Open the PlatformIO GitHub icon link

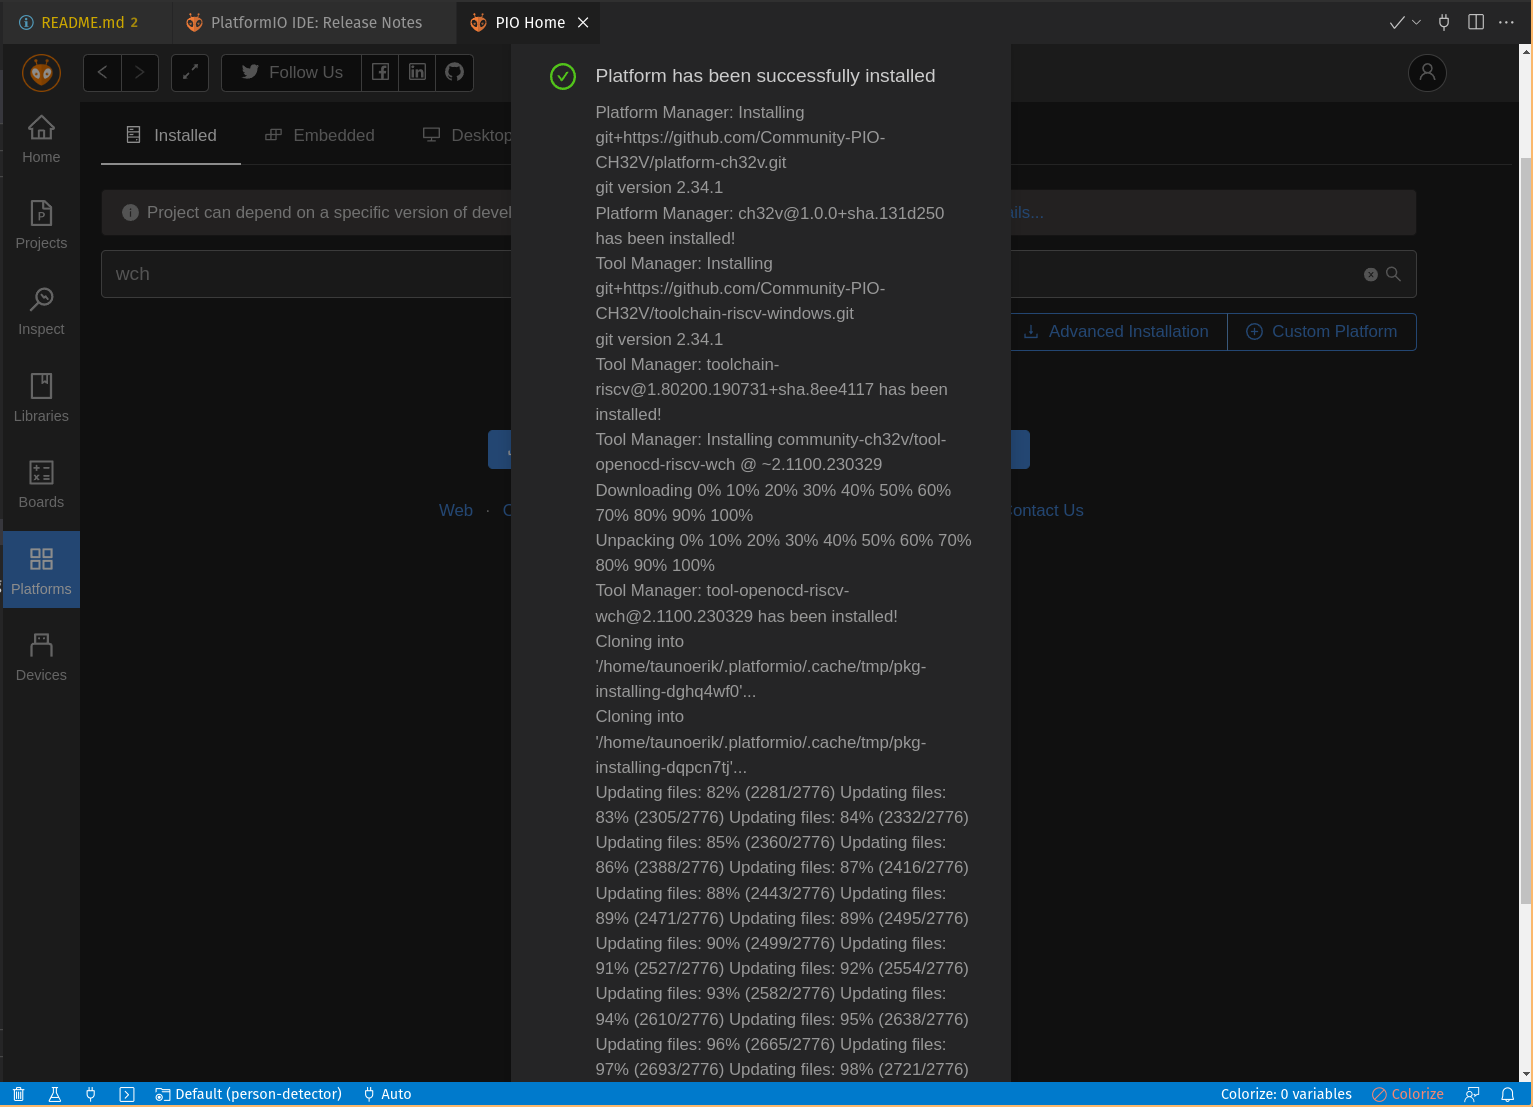454,72
